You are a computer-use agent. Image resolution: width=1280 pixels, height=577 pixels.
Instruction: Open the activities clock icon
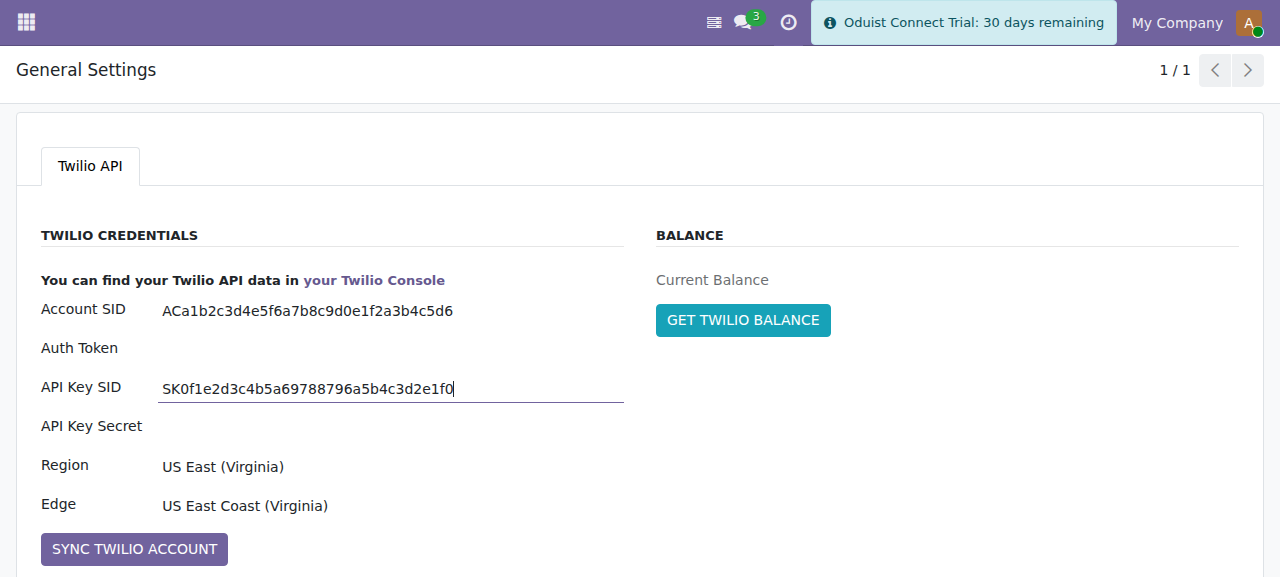point(788,22)
